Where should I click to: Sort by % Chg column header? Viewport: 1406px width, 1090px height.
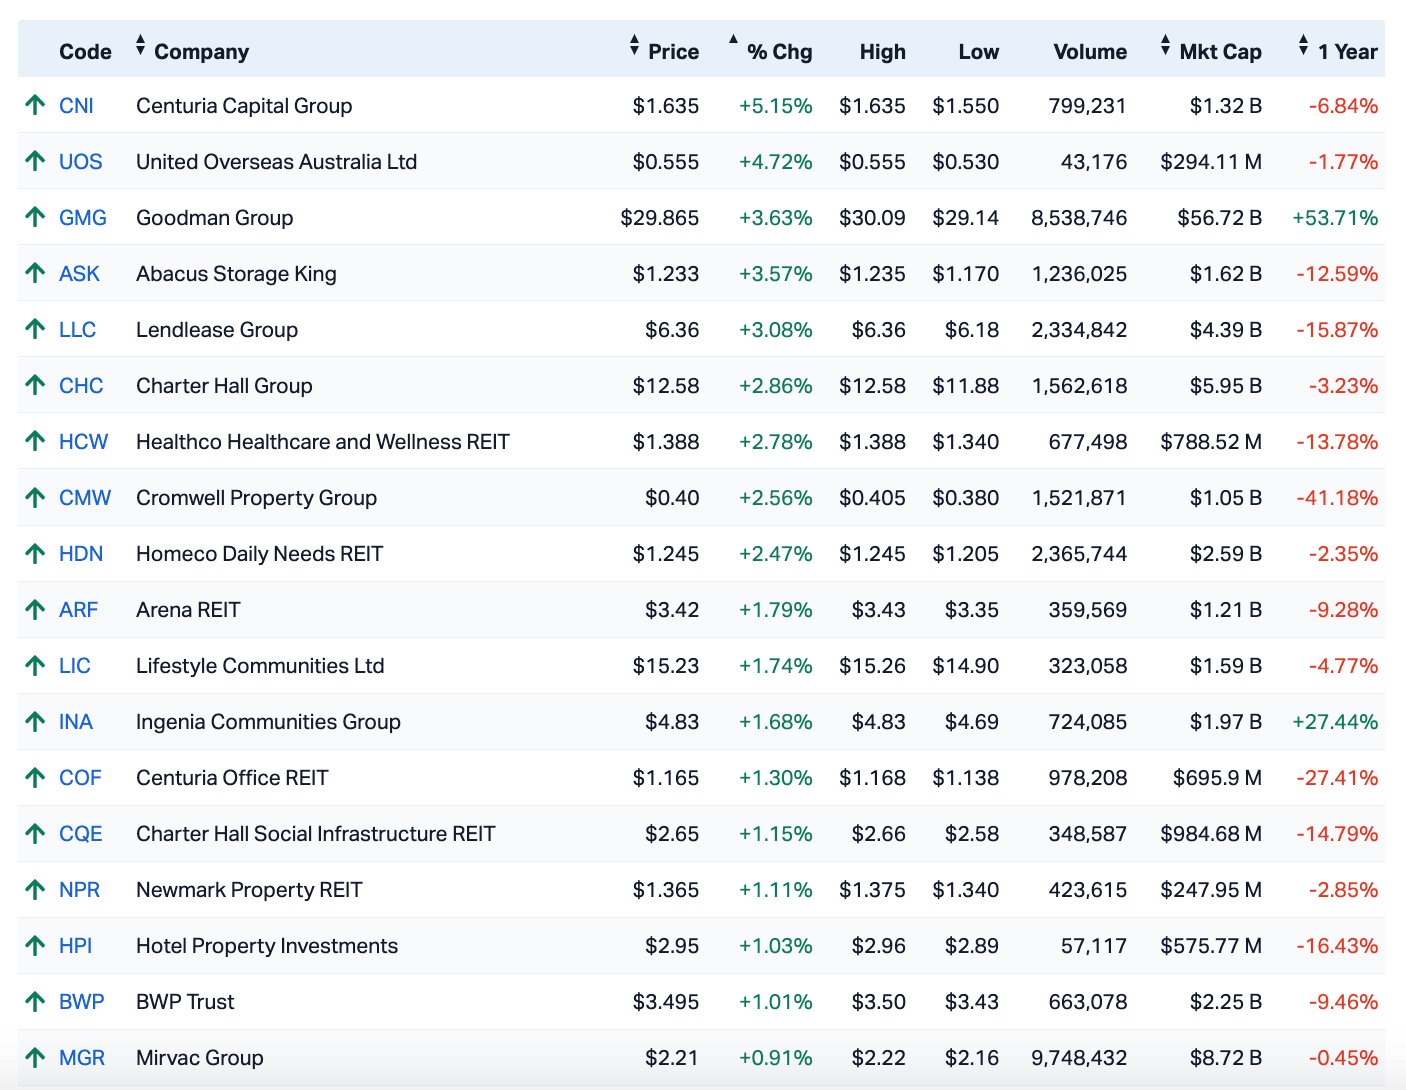tap(770, 51)
